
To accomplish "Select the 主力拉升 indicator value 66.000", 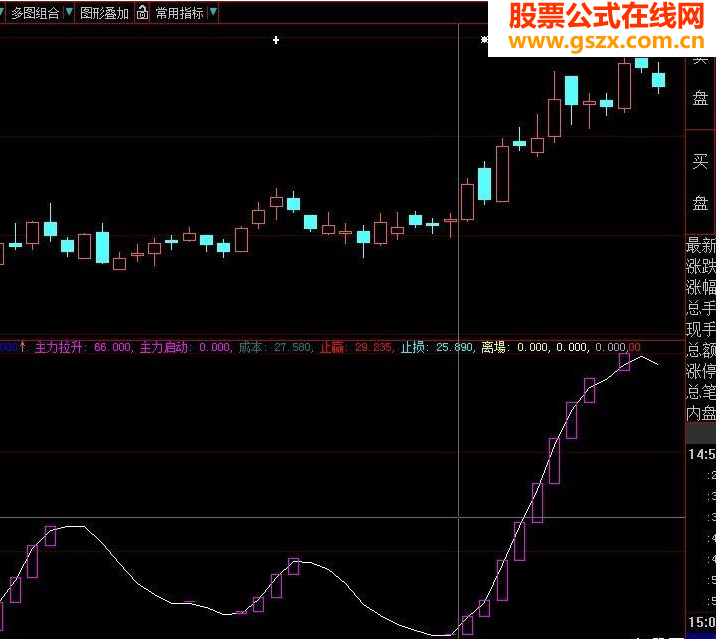I will [112, 348].
